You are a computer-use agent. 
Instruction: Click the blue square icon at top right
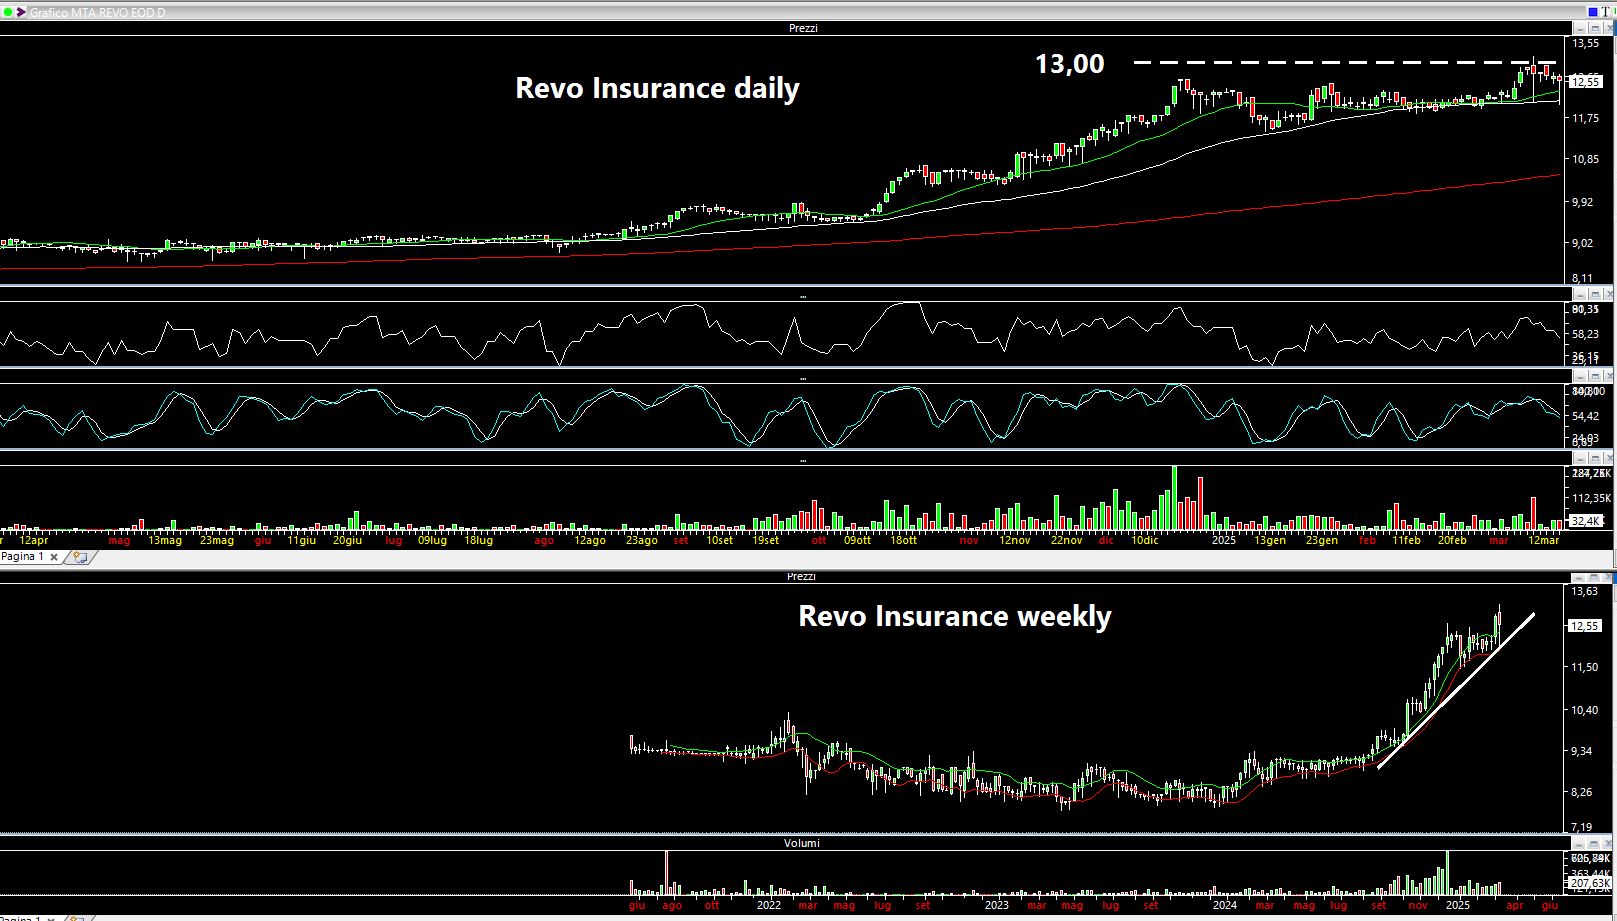[x=1593, y=12]
